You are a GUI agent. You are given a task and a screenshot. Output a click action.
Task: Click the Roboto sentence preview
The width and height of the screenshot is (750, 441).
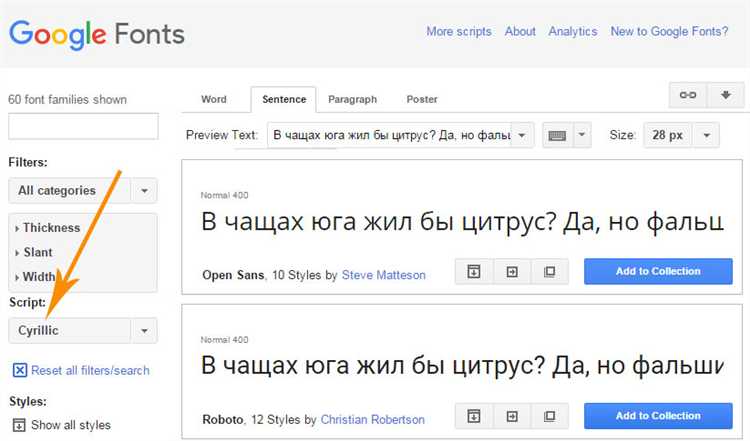click(x=462, y=366)
